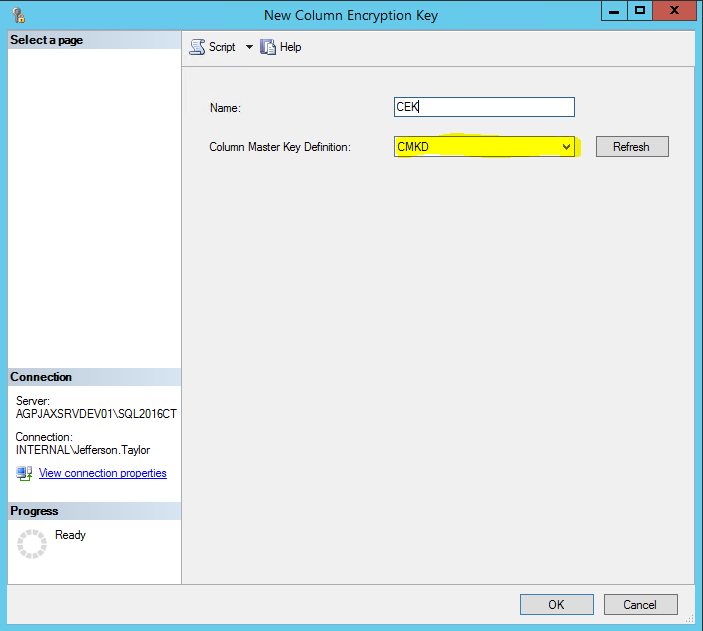Viewport: 703px width, 631px height.
Task: Open View connection properties link
Action: click(x=103, y=473)
